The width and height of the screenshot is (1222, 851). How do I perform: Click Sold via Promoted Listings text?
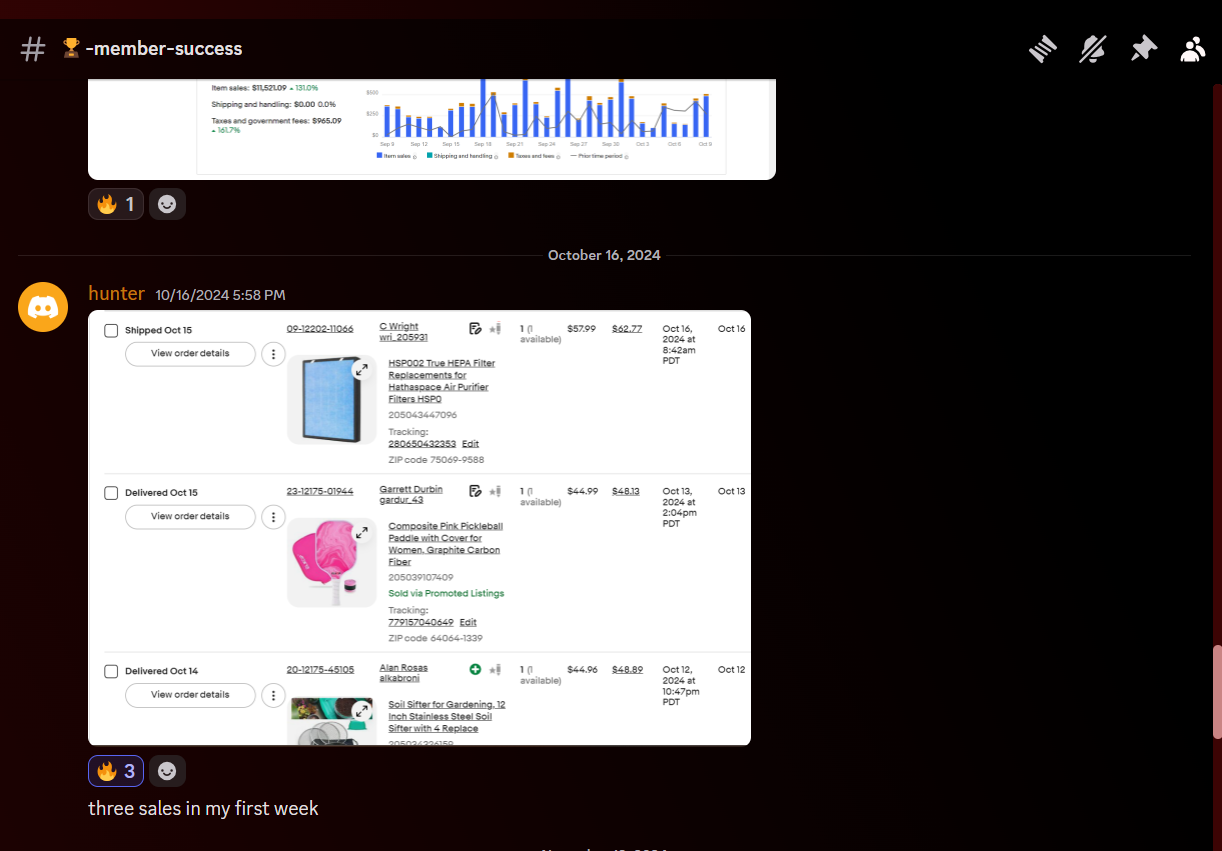pyautogui.click(x=446, y=593)
